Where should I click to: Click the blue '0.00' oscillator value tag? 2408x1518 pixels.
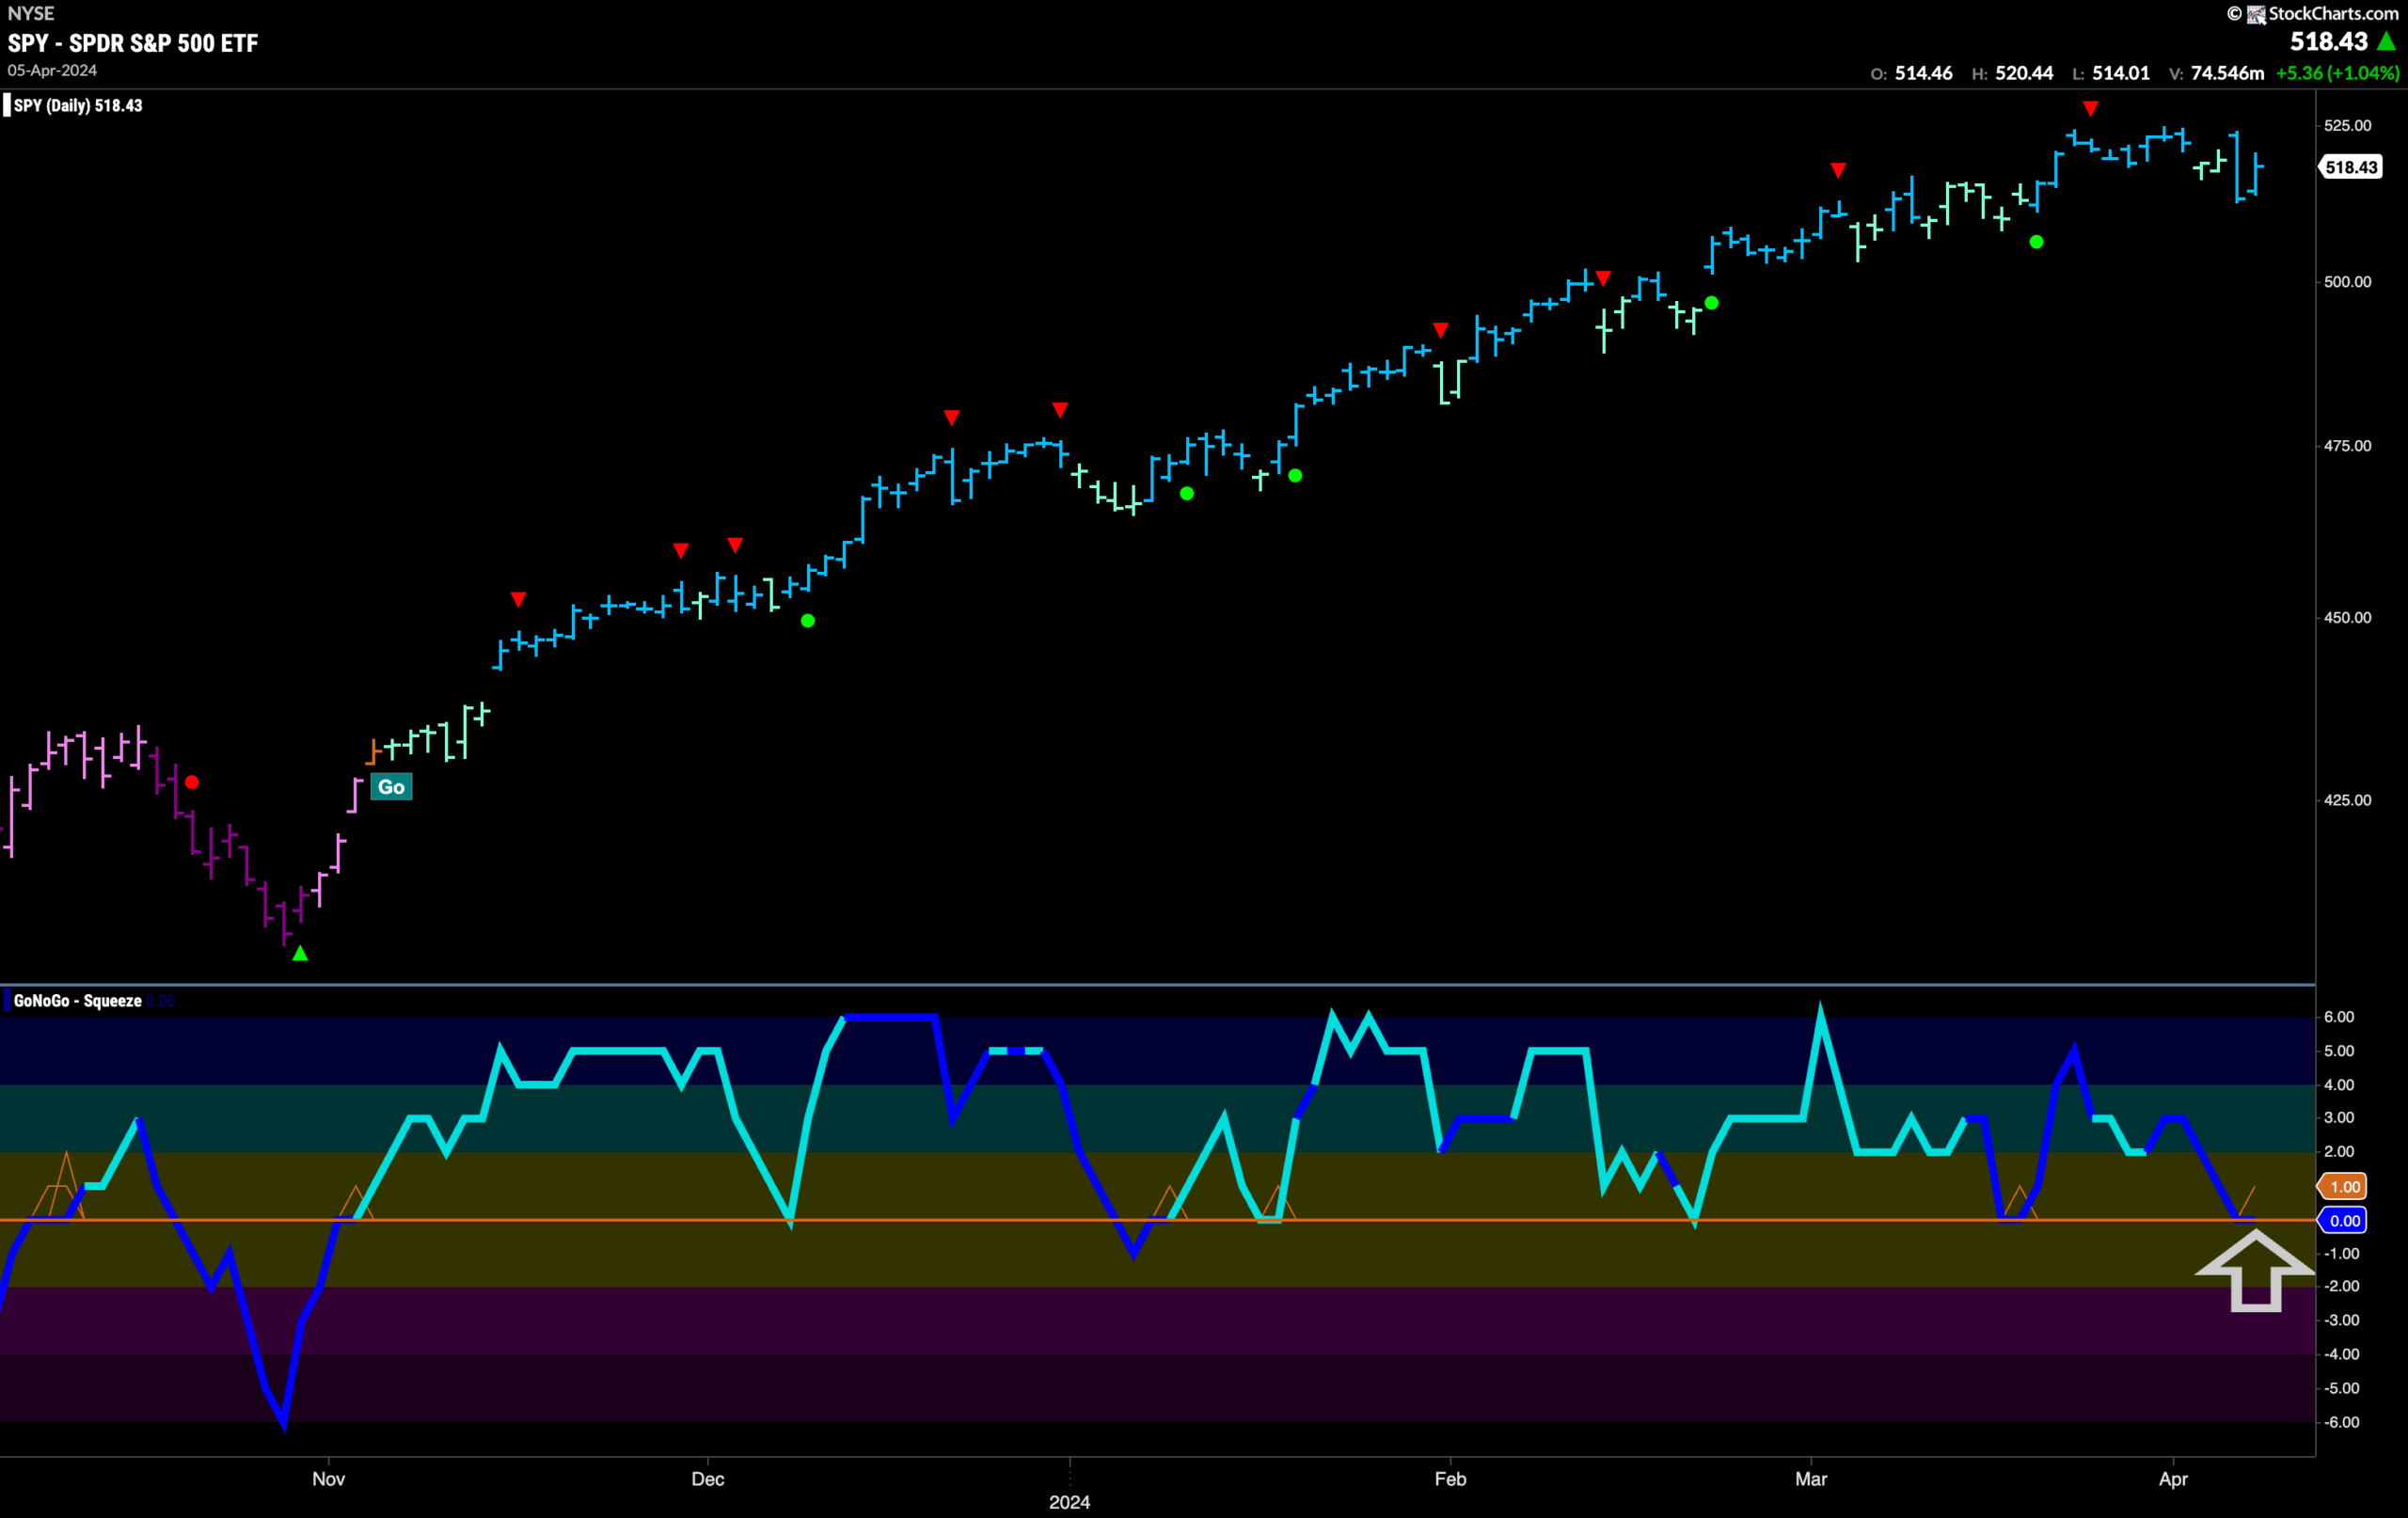[2343, 1220]
